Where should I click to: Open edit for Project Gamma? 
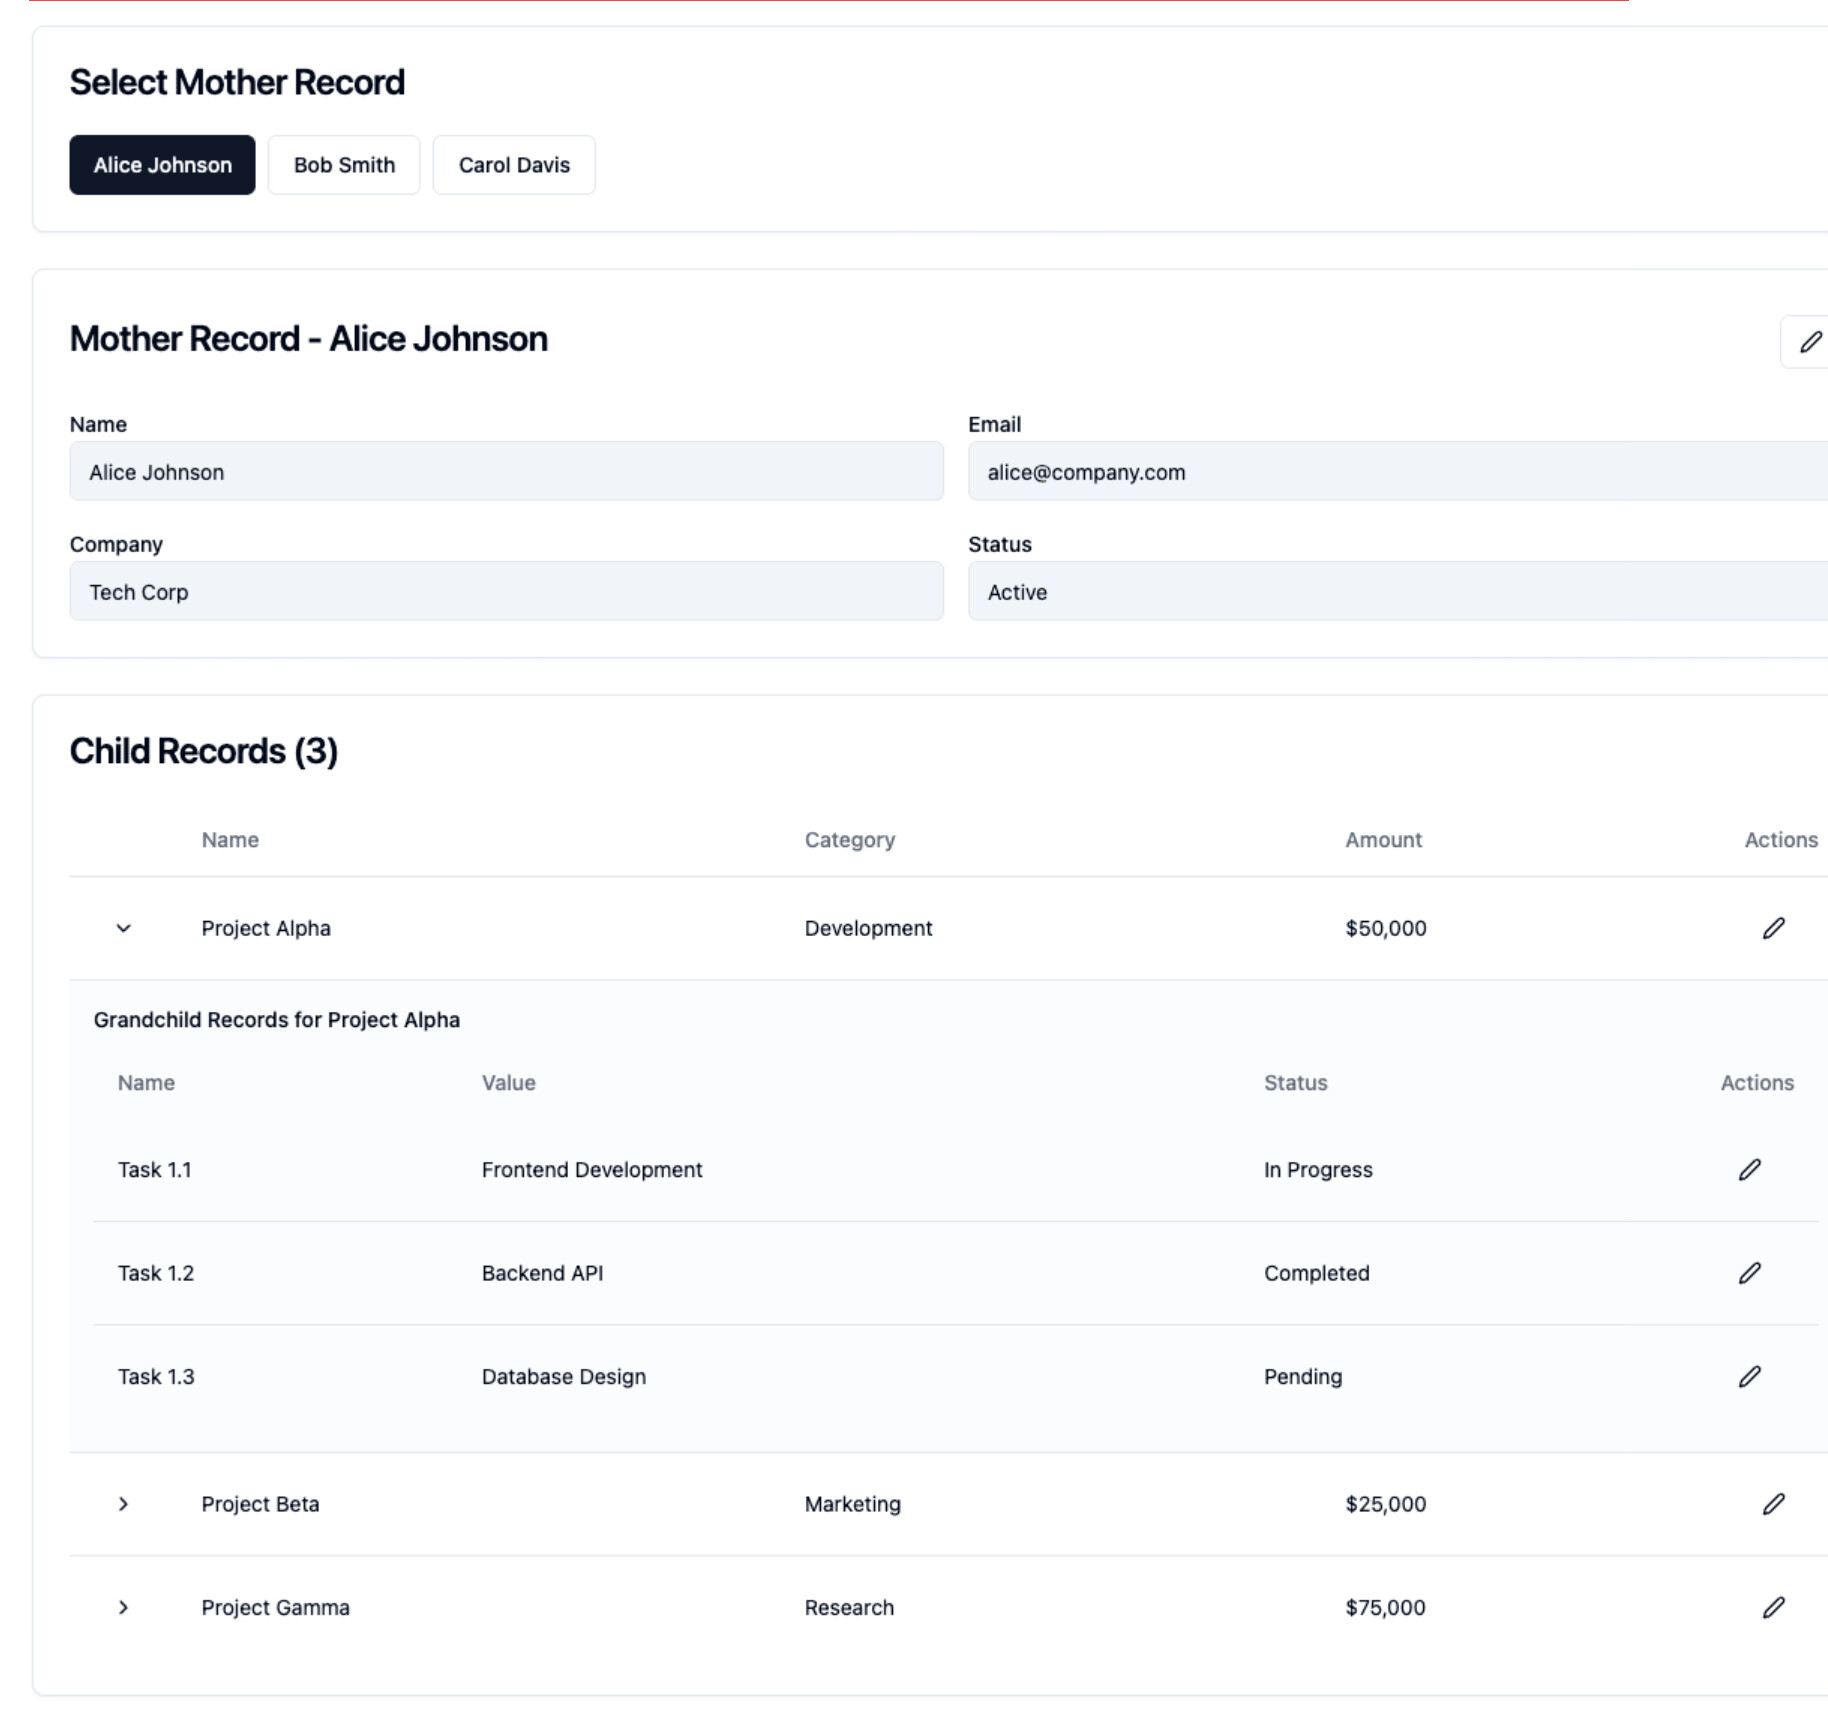pos(1773,1607)
